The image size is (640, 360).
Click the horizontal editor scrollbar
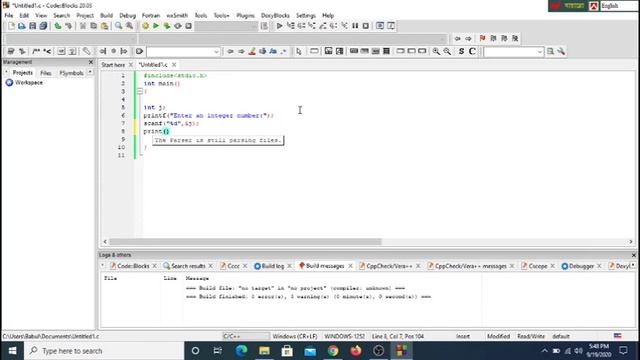tap(245, 242)
